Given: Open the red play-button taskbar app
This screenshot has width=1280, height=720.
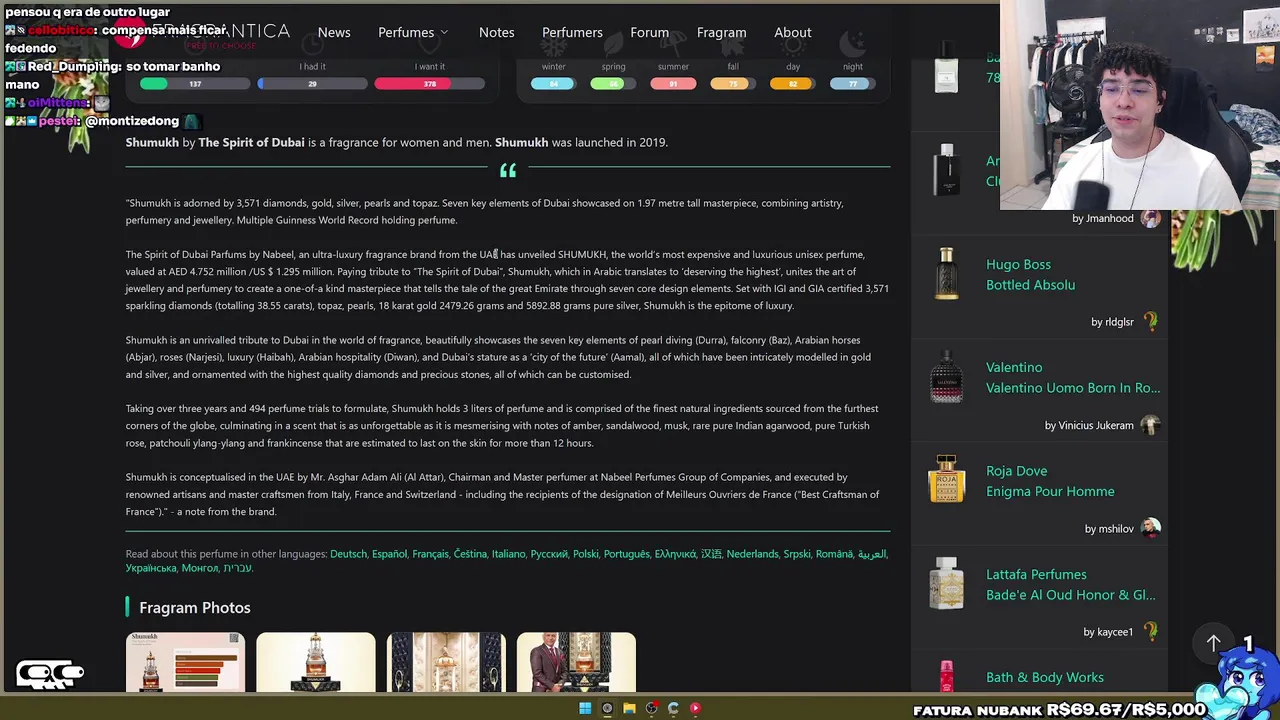Looking at the screenshot, I should [x=695, y=708].
